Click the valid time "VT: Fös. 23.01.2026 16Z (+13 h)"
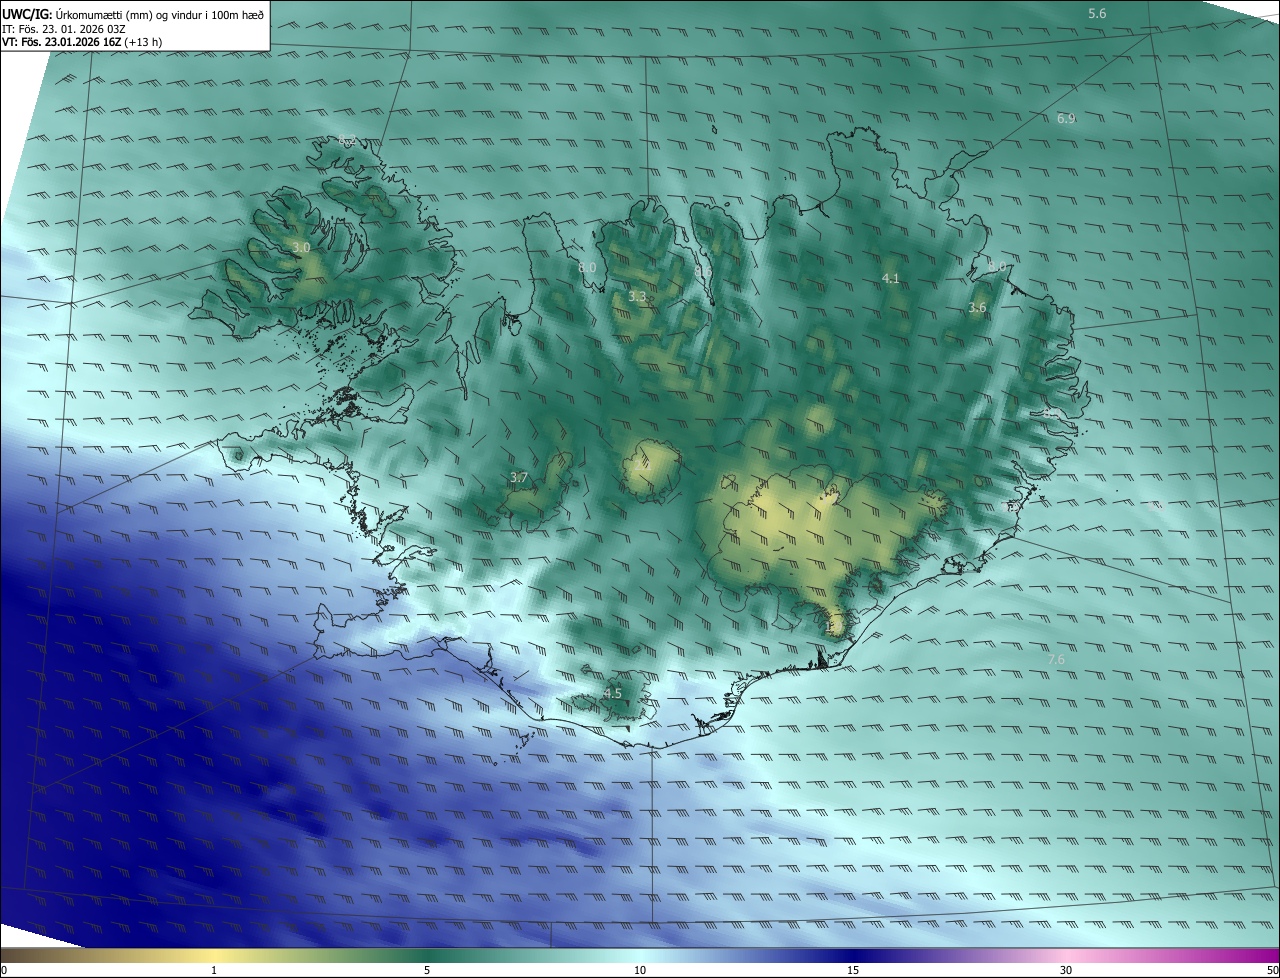The width and height of the screenshot is (1280, 978). (x=84, y=42)
